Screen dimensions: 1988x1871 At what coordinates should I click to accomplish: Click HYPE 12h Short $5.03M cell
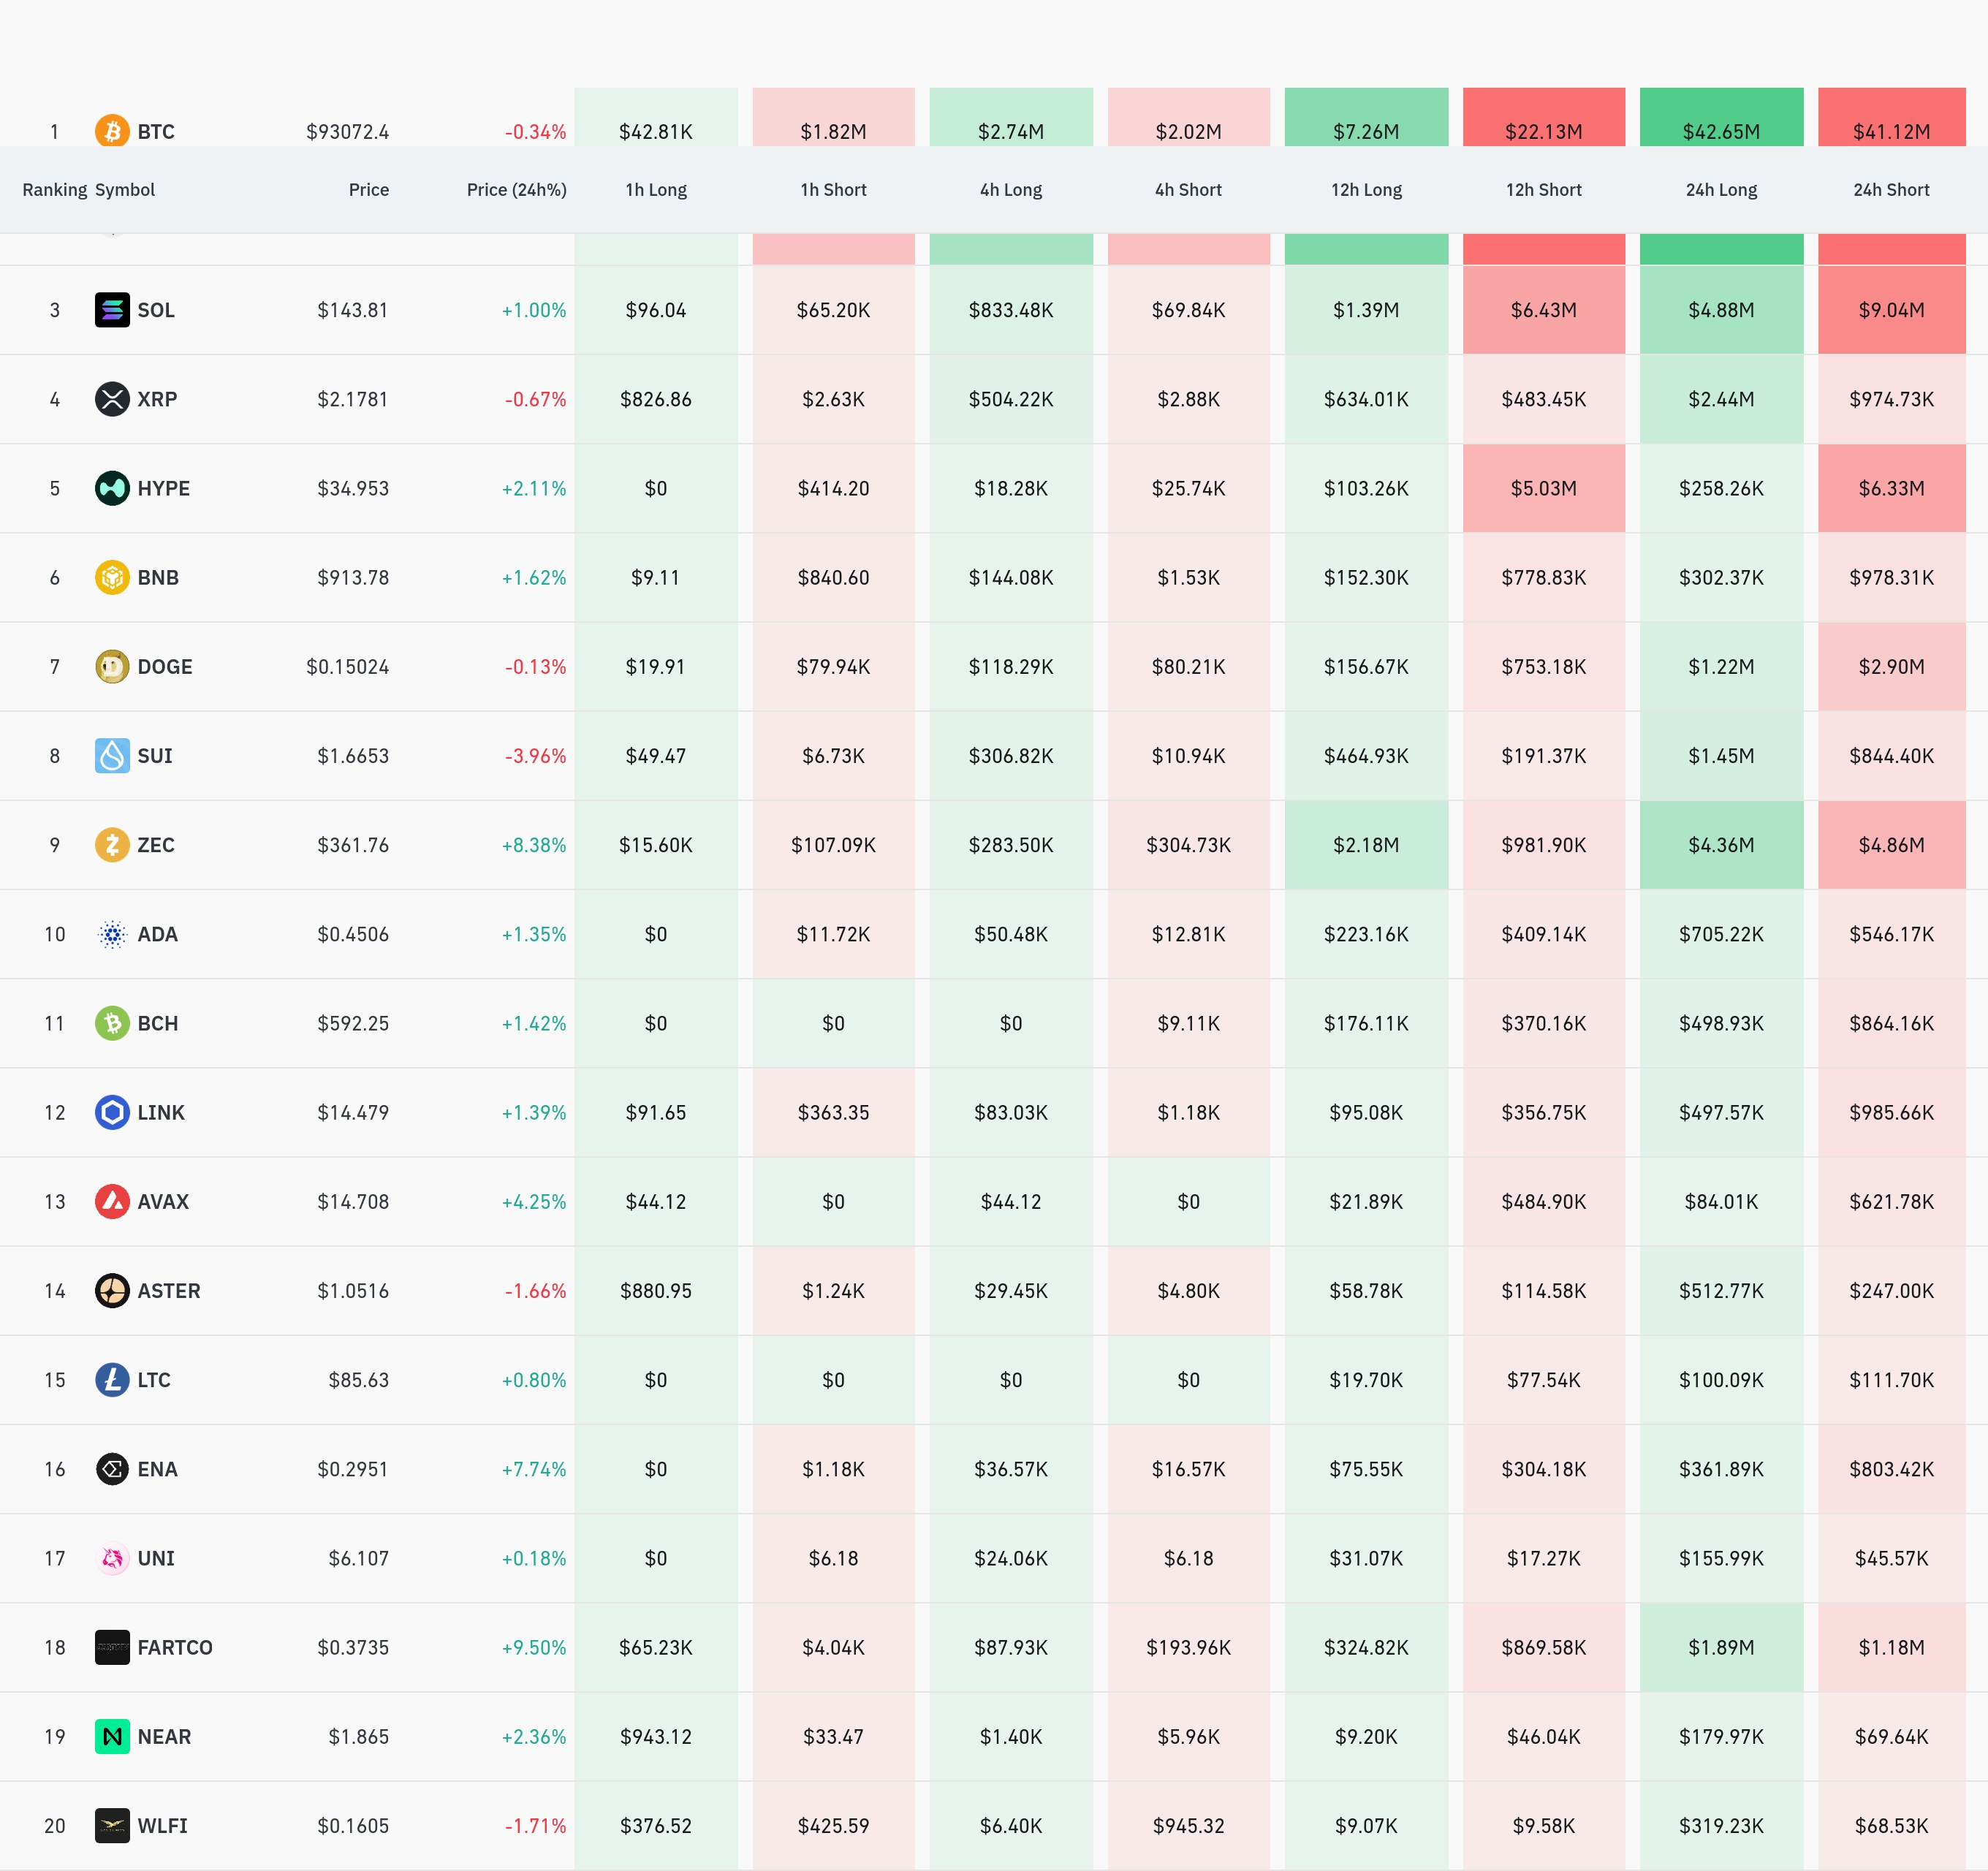point(1543,488)
